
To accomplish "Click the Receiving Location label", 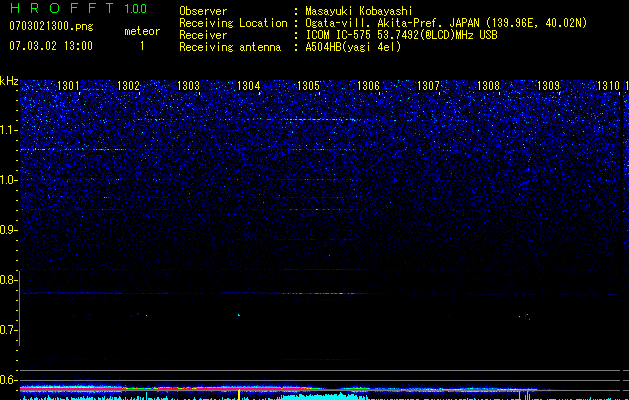I will coord(233,23).
